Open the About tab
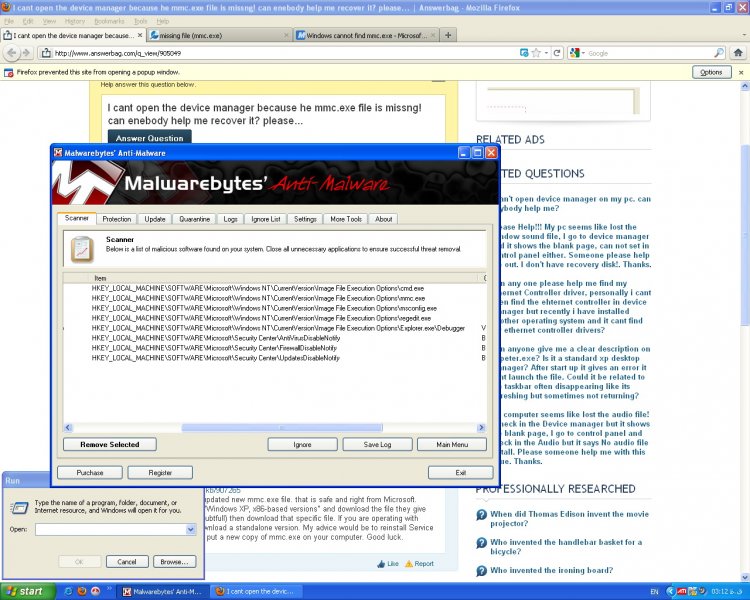The width and height of the screenshot is (750, 600). pyautogui.click(x=384, y=219)
